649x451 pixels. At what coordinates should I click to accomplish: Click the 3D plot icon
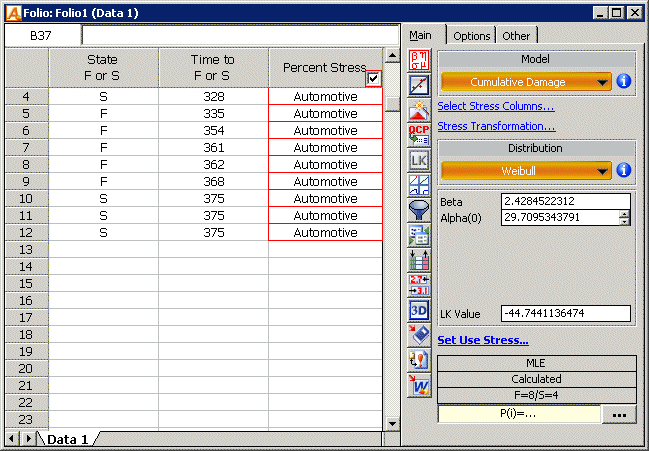point(419,310)
